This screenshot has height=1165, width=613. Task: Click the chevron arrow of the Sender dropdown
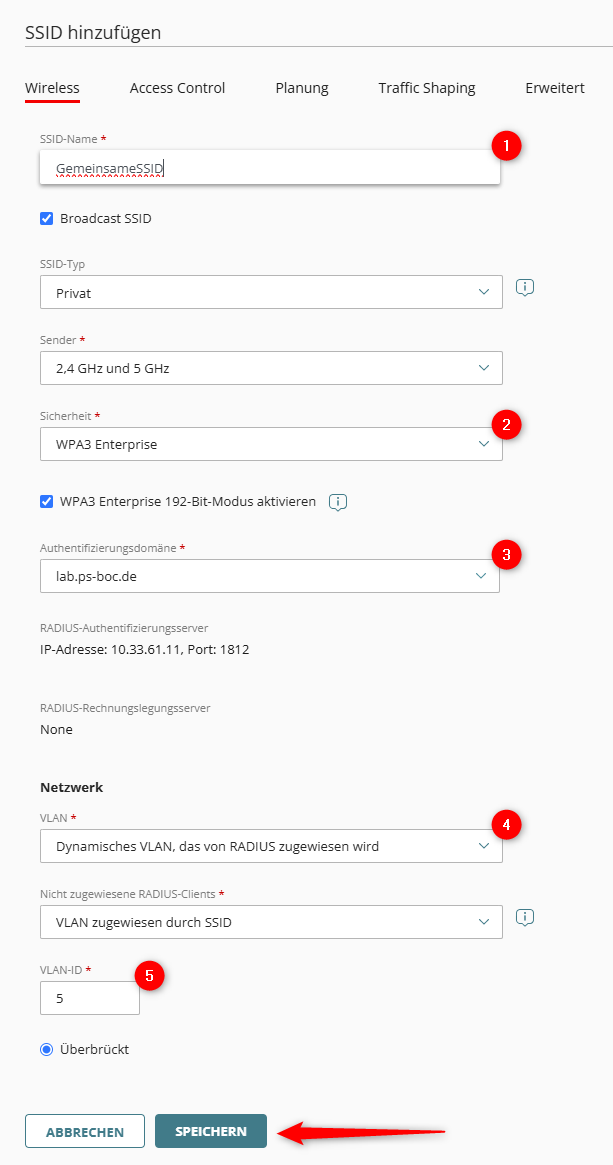484,368
